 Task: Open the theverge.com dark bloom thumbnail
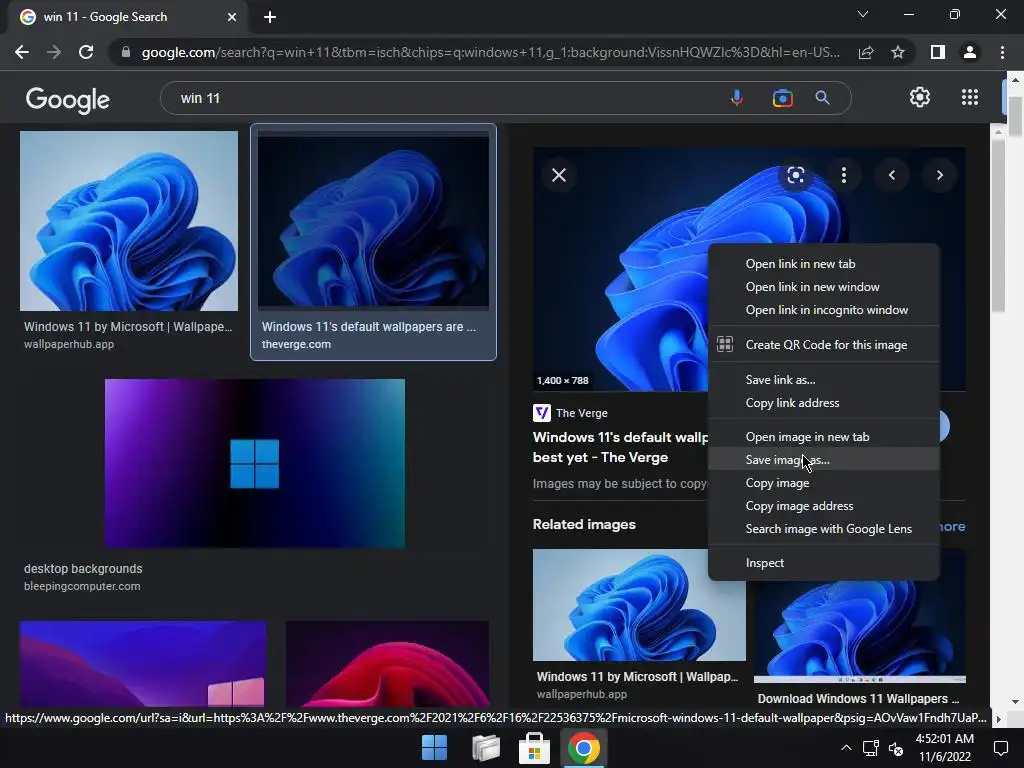tap(373, 219)
